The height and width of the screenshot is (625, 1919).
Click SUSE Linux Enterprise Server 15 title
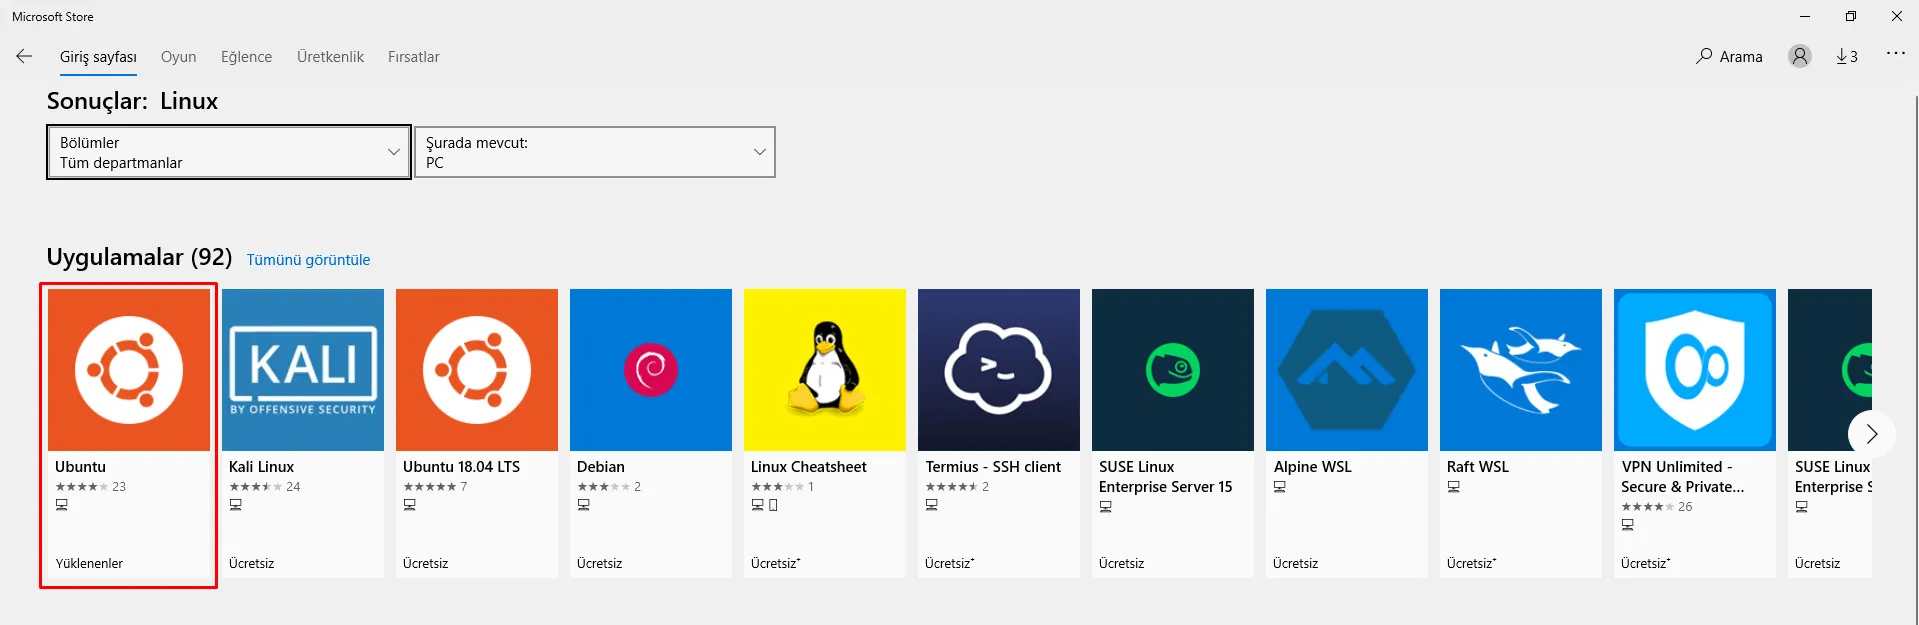coord(1166,477)
